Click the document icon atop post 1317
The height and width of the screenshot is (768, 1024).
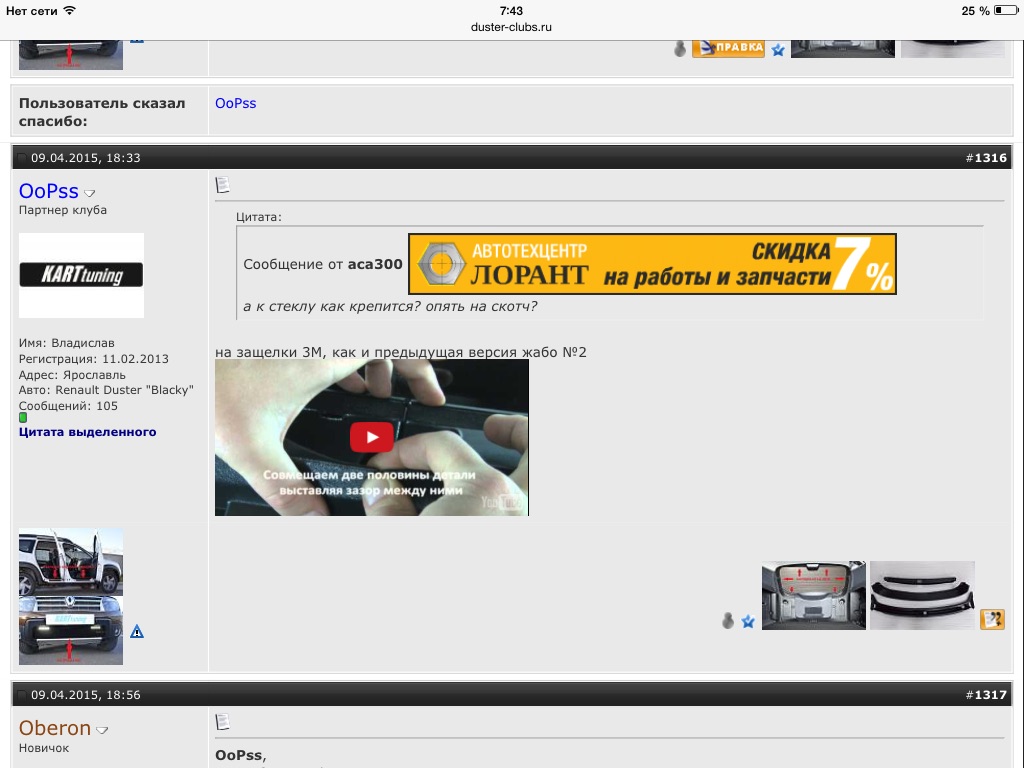coord(223,721)
